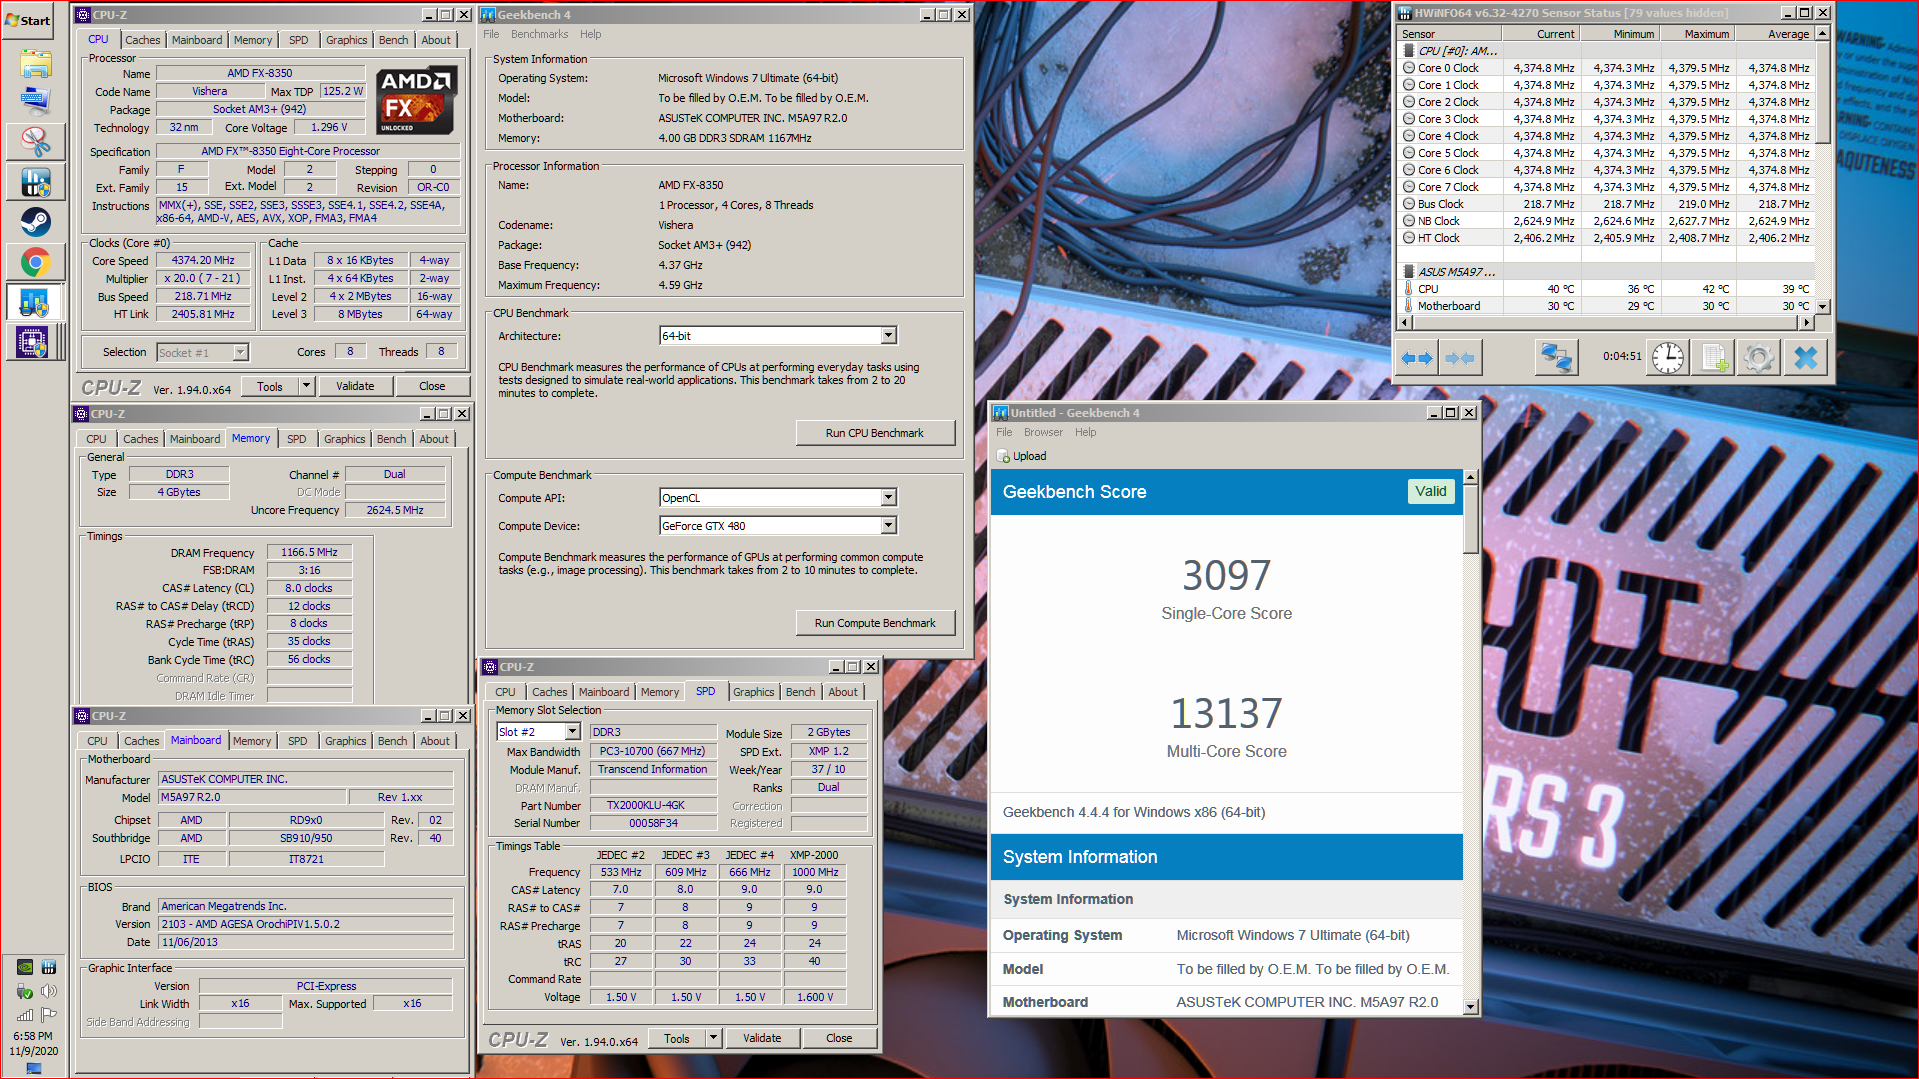This screenshot has width=1919, height=1079.
Task: Open the Compute Device GeForce GTX 480 dropdown
Action: pos(888,526)
